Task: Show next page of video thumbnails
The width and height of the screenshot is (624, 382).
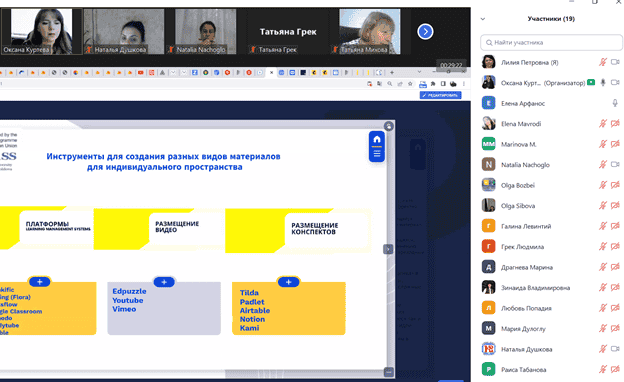Action: [425, 31]
